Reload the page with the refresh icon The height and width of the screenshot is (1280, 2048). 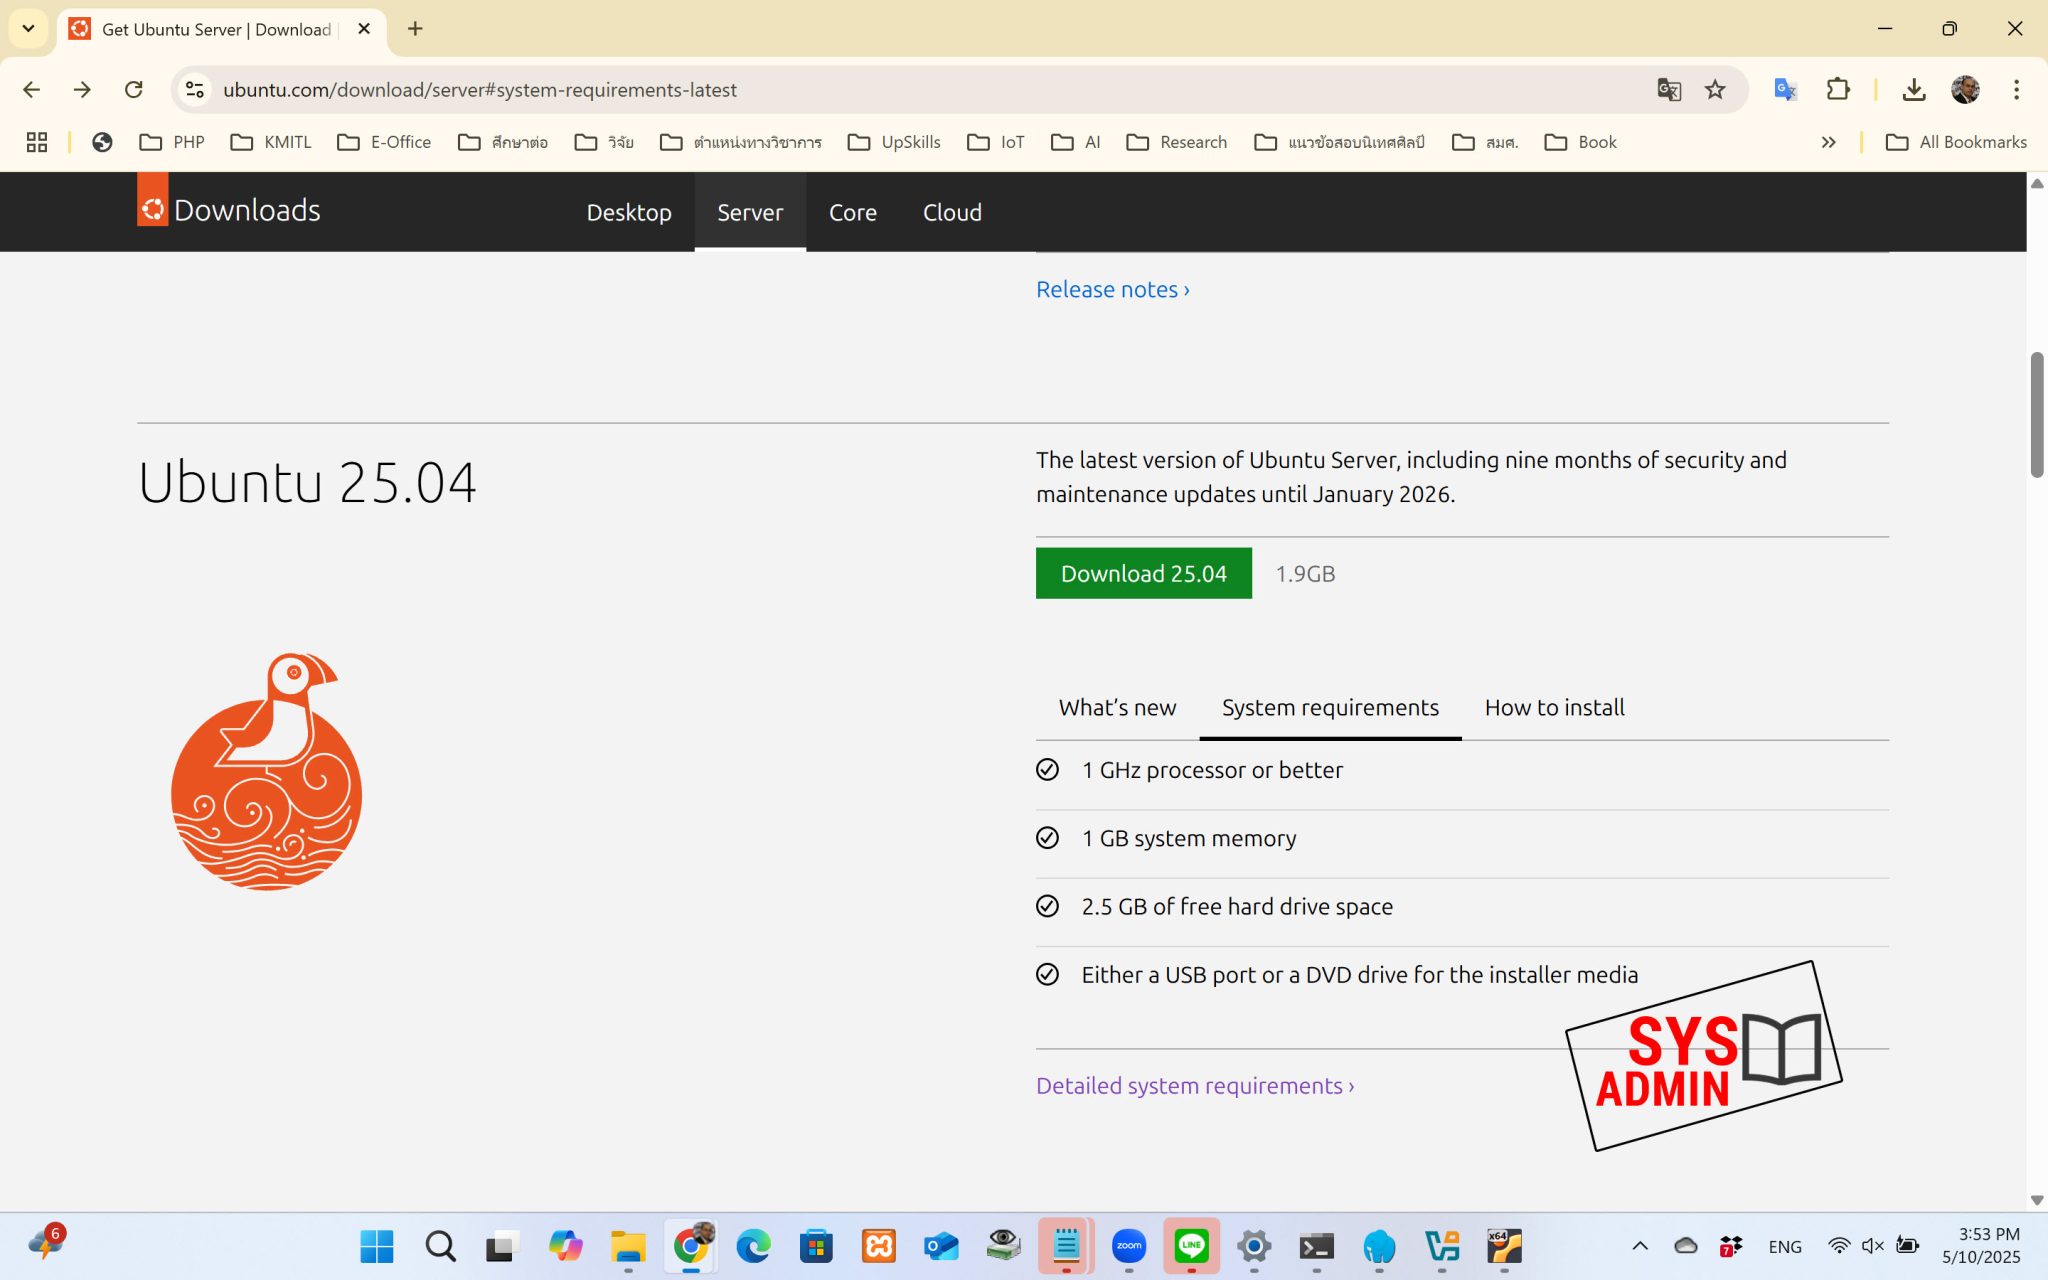134,89
